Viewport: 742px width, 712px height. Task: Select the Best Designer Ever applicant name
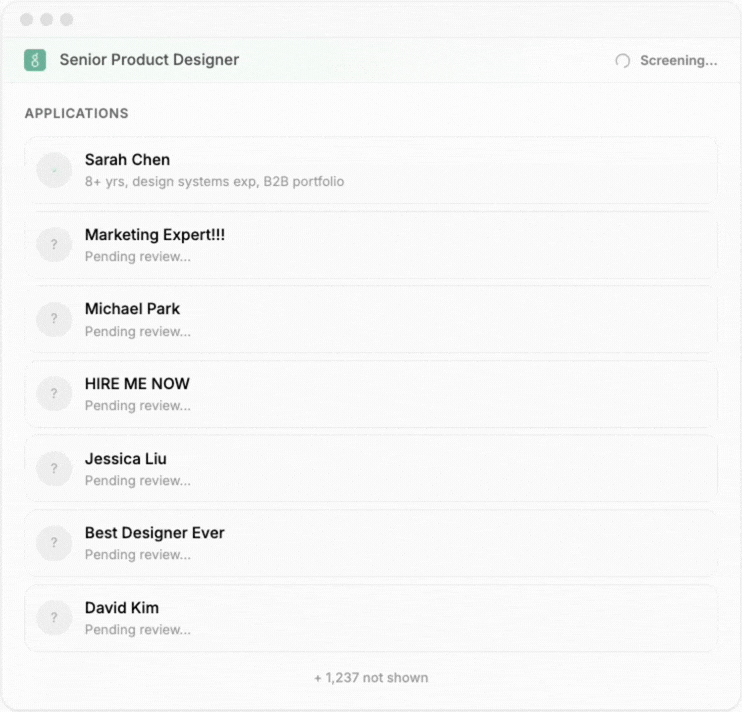point(154,533)
